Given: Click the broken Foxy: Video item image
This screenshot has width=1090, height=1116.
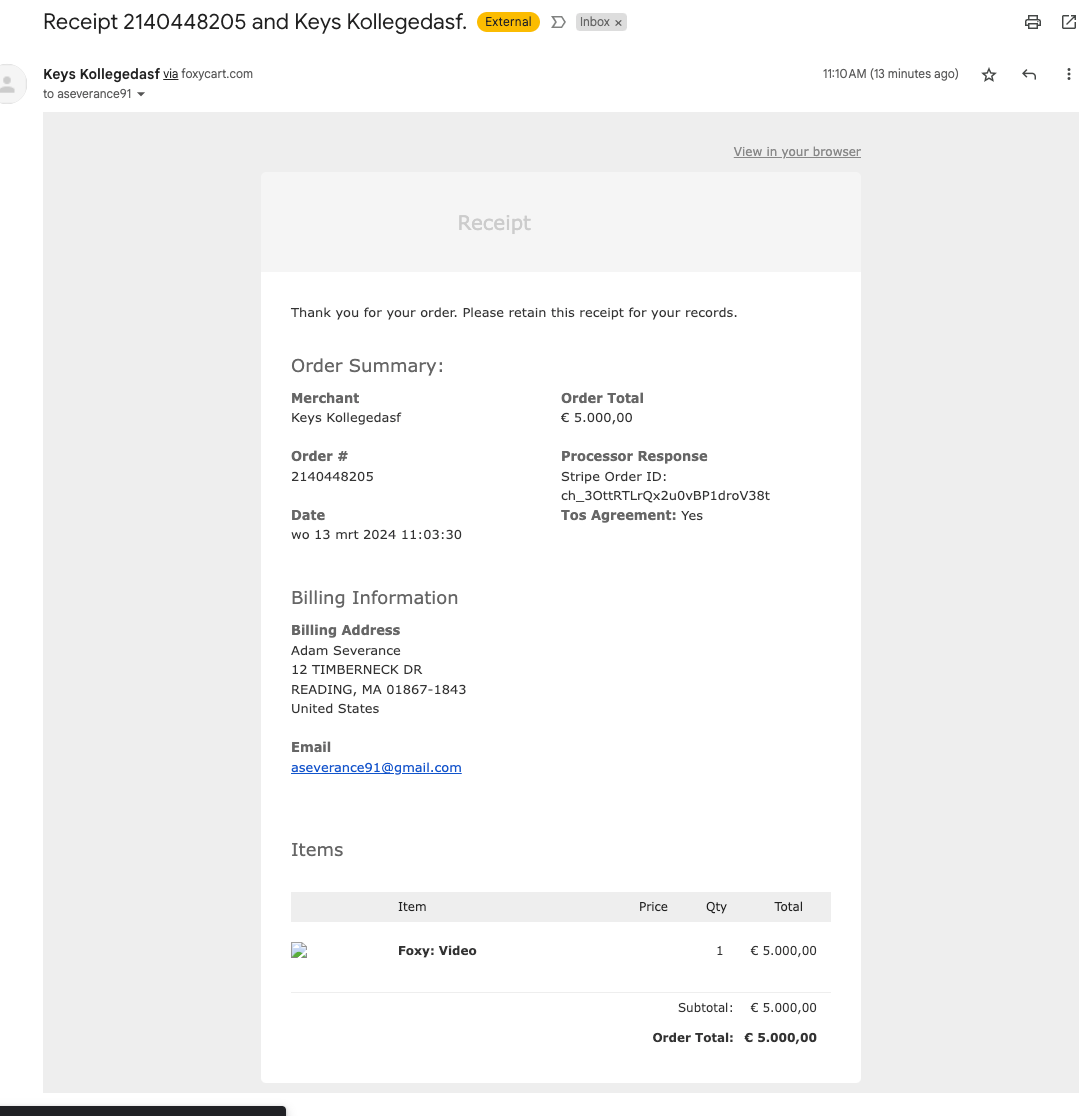Looking at the screenshot, I should point(299,950).
